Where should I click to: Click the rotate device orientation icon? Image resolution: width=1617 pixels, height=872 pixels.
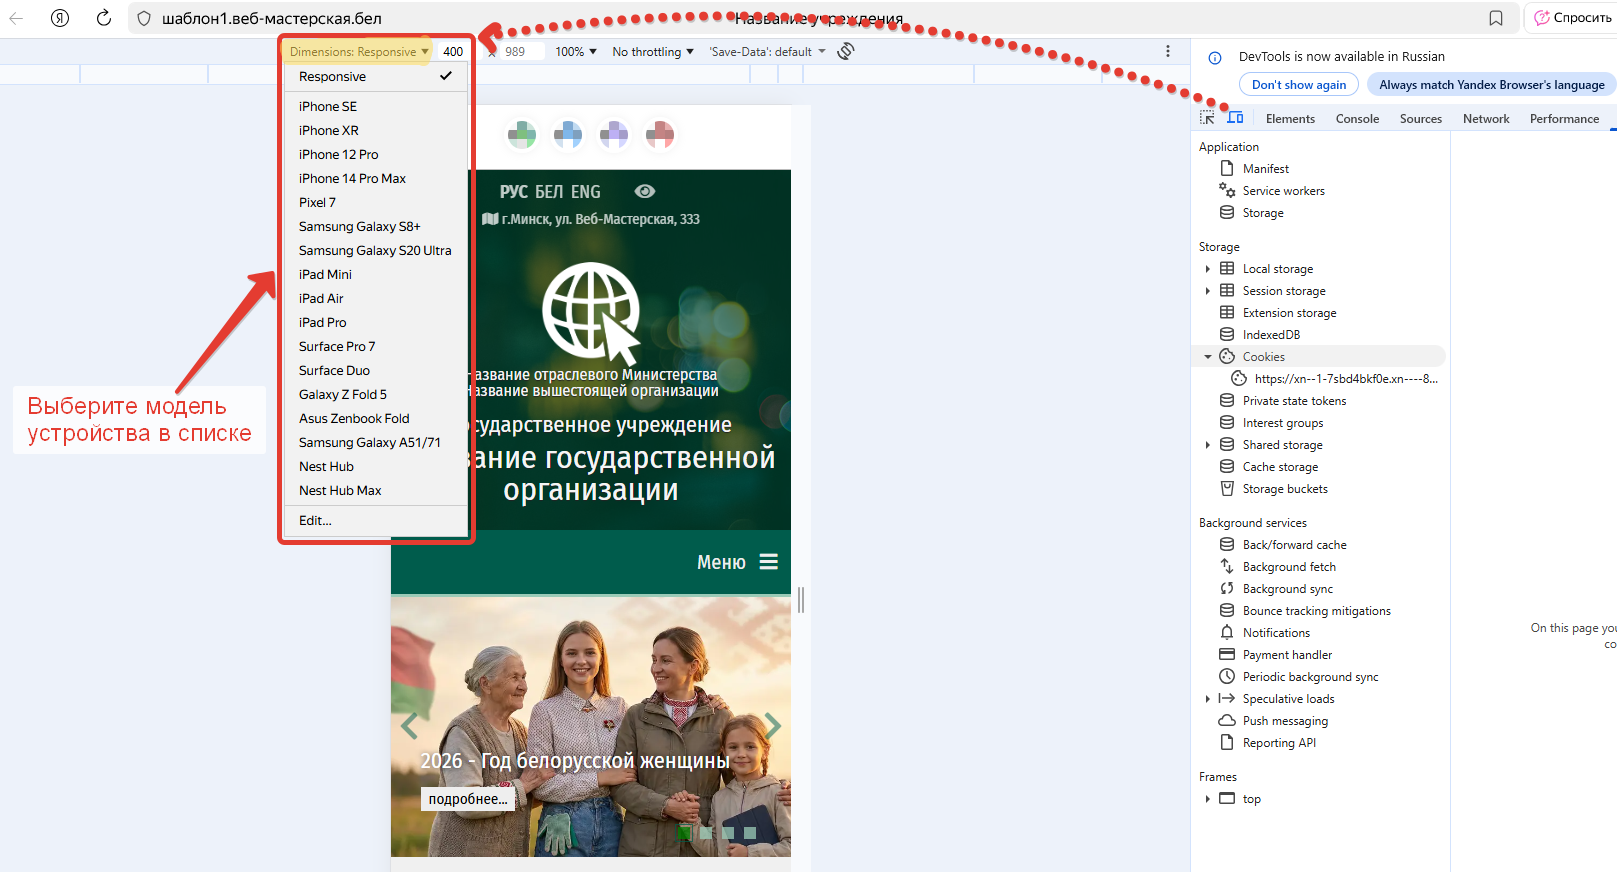pos(846,51)
